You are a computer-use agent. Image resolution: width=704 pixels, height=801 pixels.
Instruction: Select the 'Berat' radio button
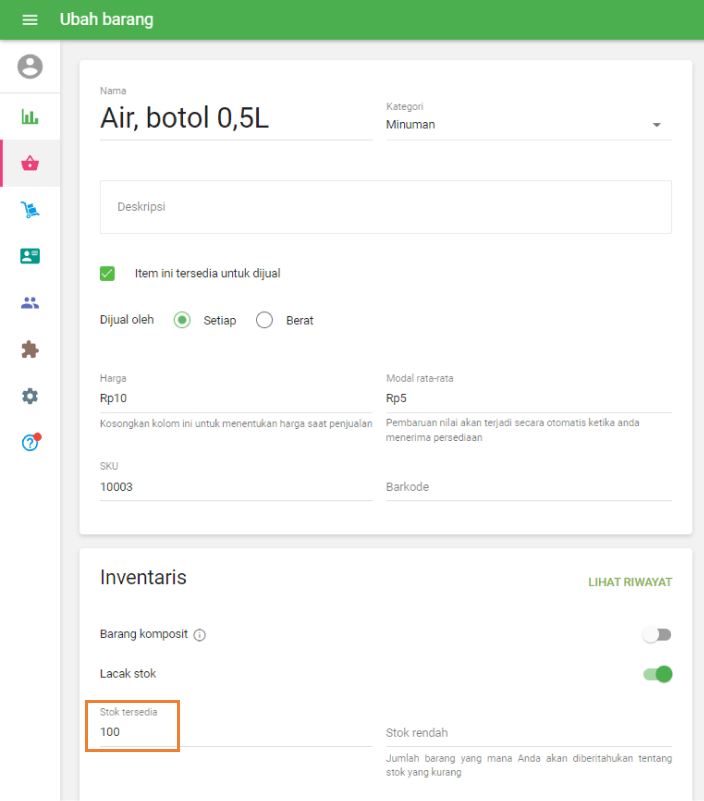click(265, 321)
